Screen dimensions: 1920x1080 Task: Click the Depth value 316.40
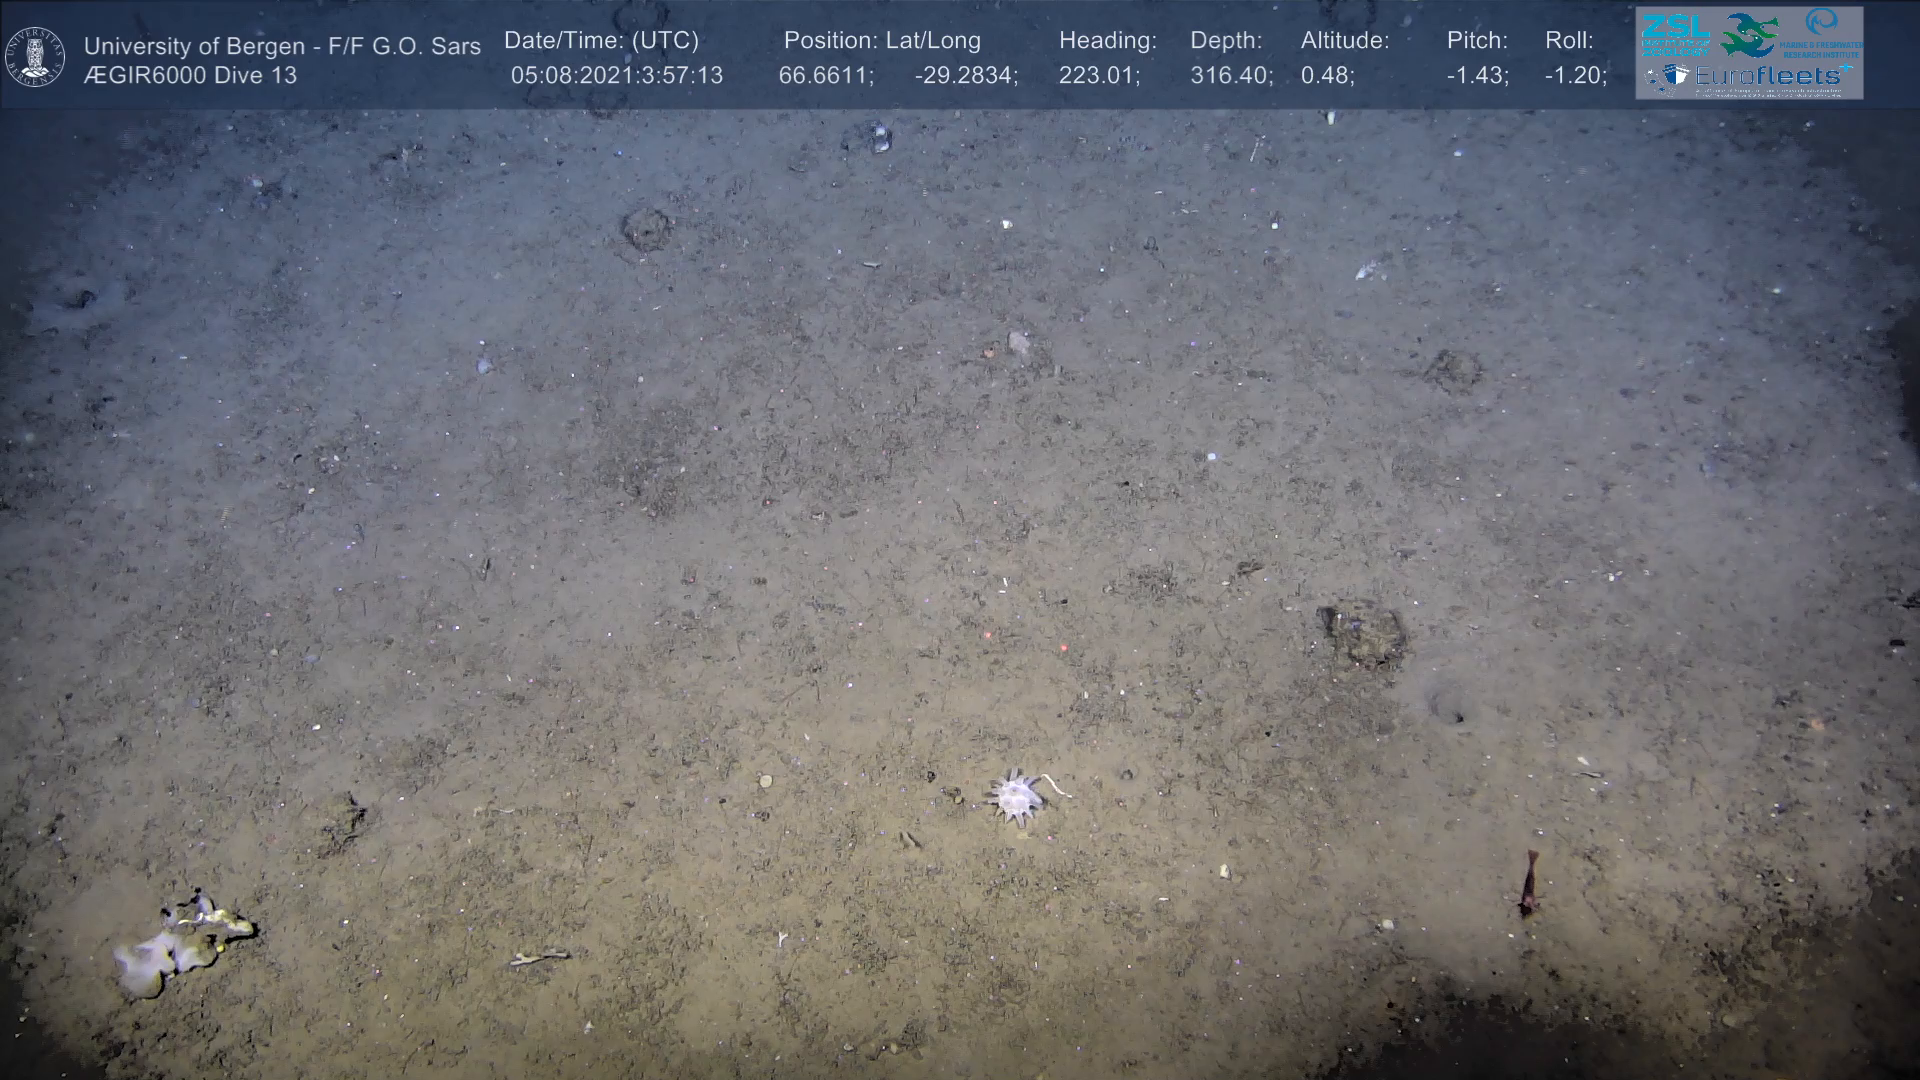click(1230, 76)
